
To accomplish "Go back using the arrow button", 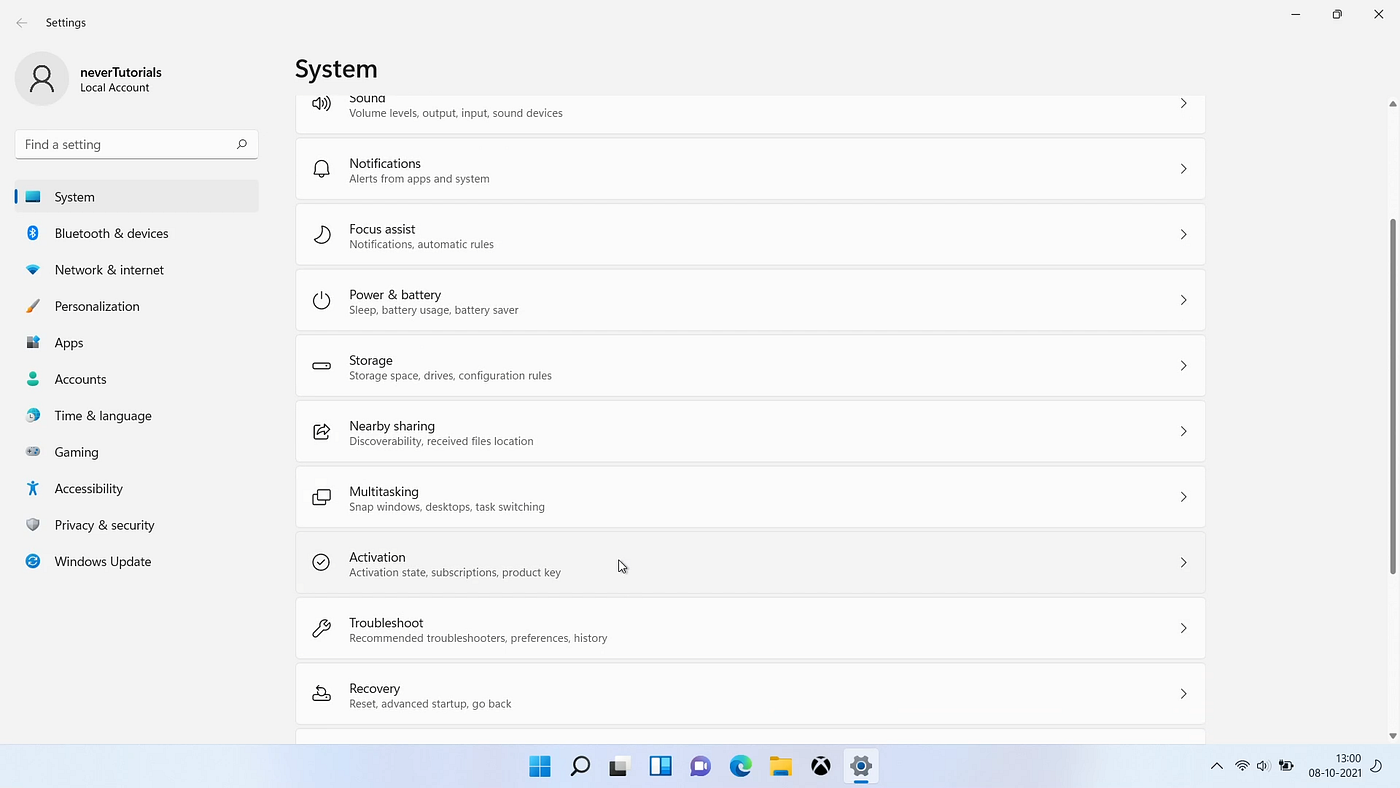I will pyautogui.click(x=22, y=22).
